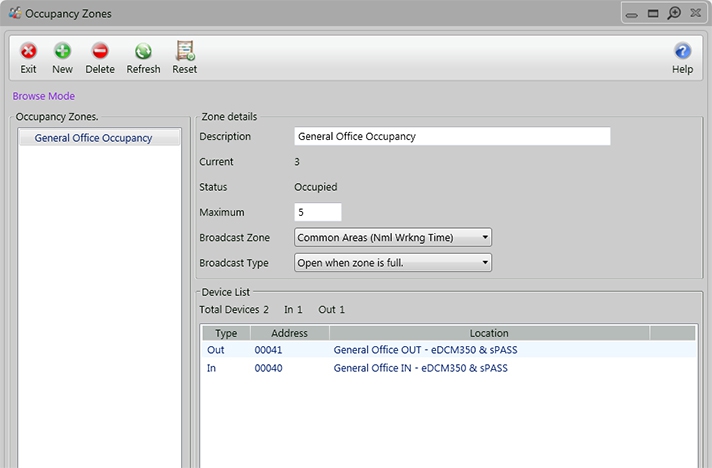Image resolution: width=712 pixels, height=468 pixels.
Task: Open the Broadcast Zone dropdown
Action: click(x=393, y=237)
